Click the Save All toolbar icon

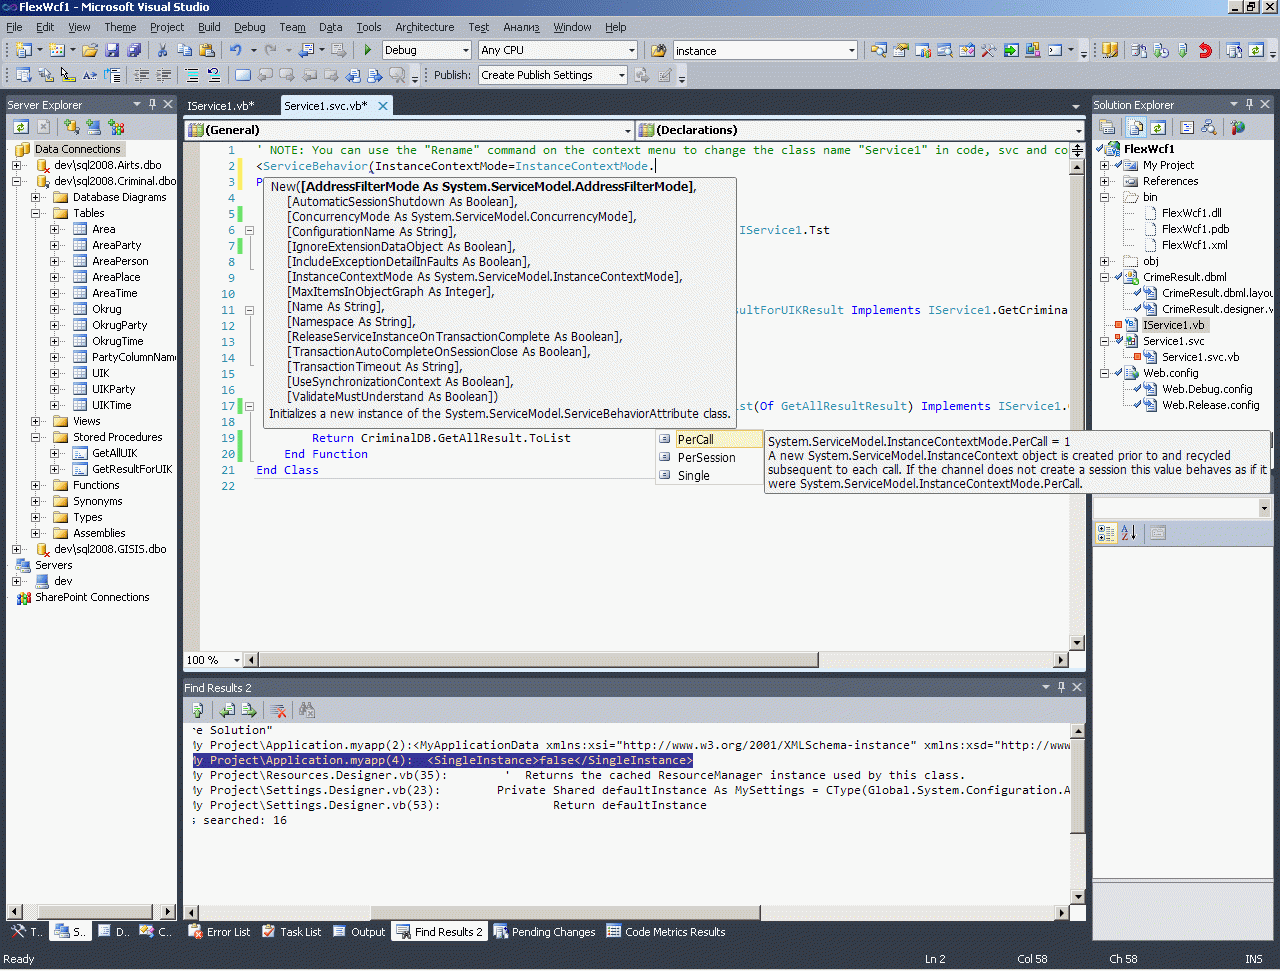point(134,50)
